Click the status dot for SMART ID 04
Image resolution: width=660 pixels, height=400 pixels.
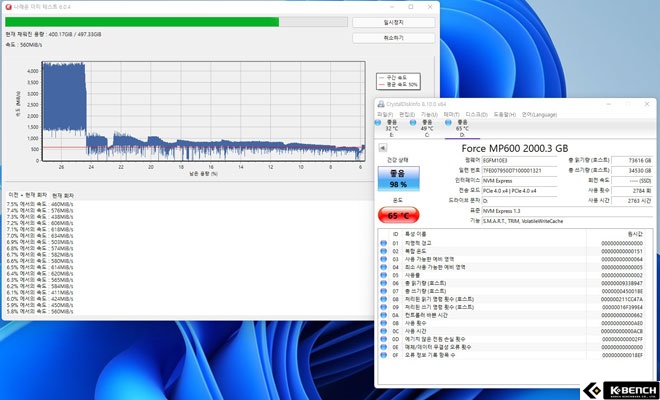(x=383, y=267)
